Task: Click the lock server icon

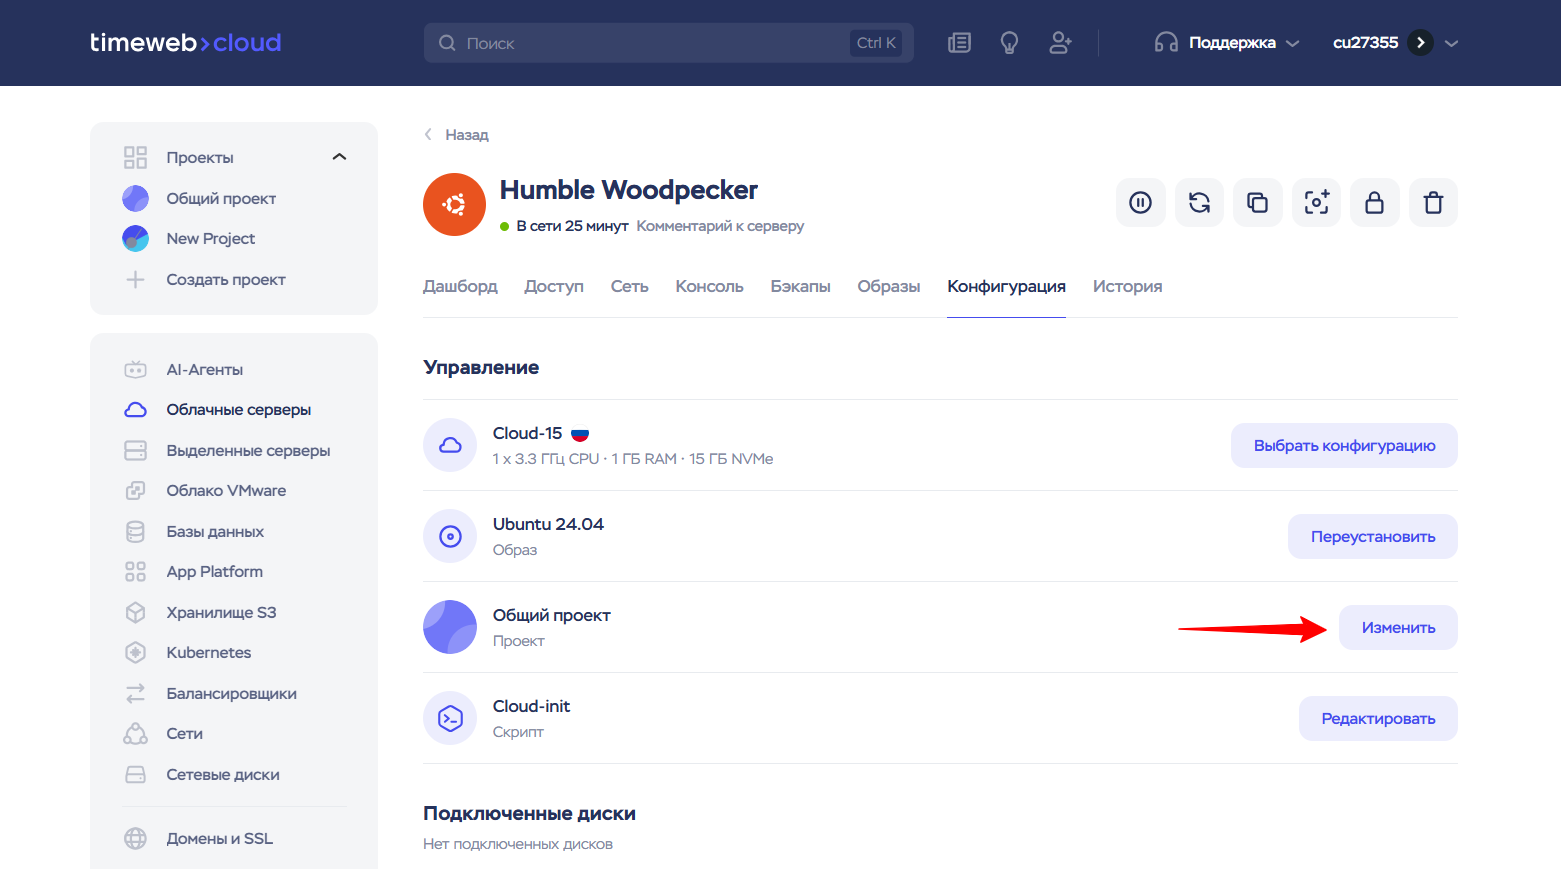Action: 1374,203
